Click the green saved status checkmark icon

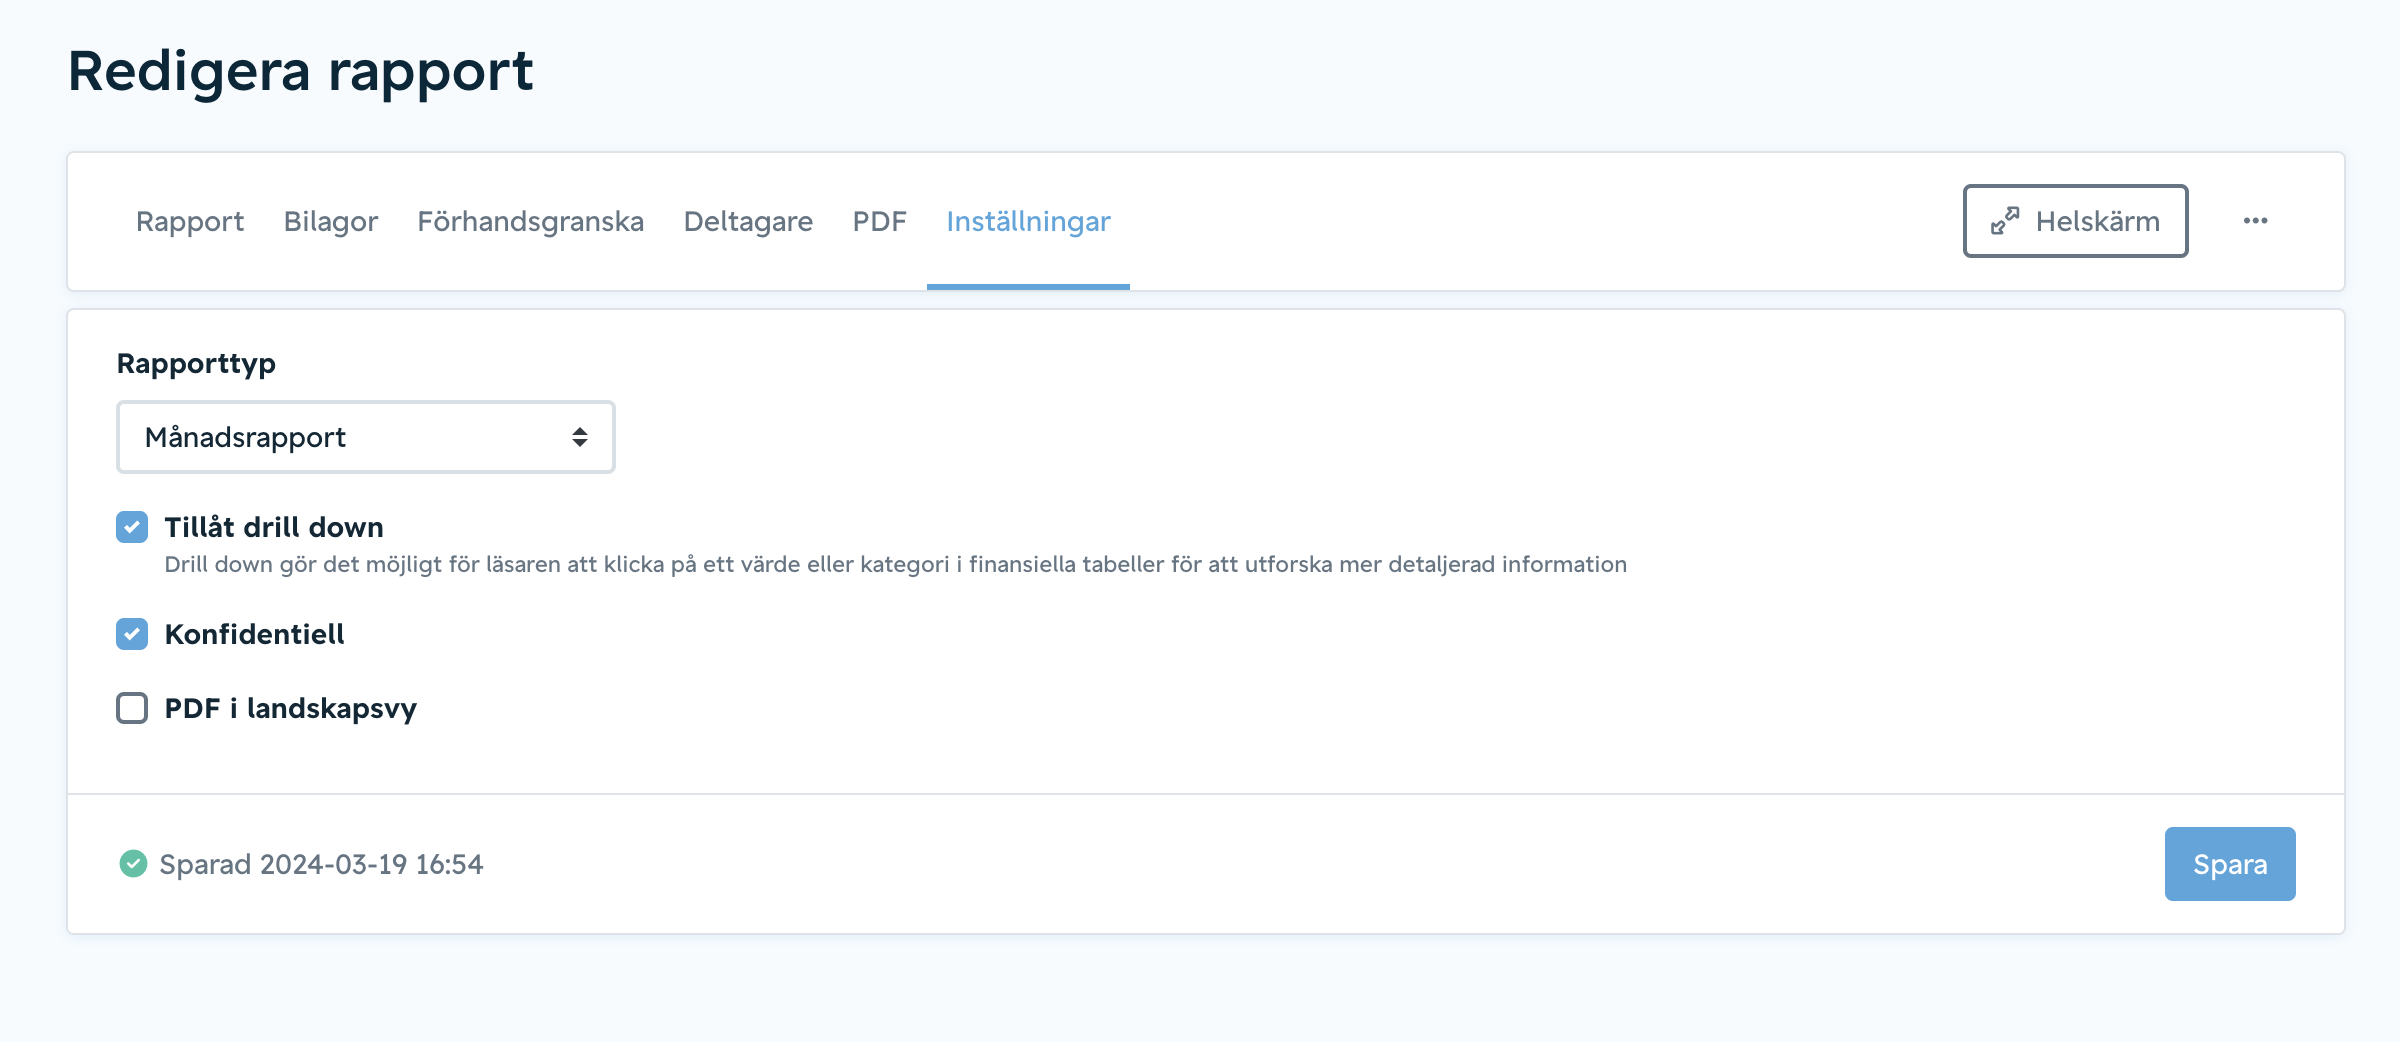[133, 863]
